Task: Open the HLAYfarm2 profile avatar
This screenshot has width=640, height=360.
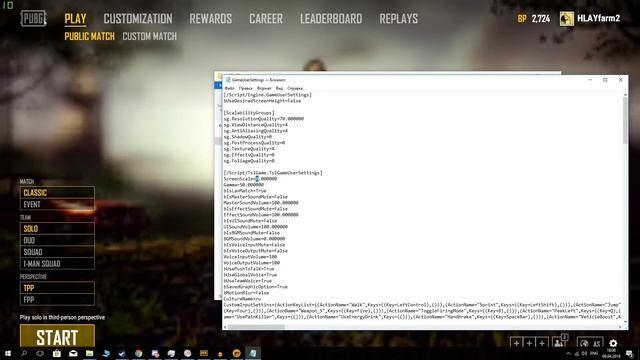Action: (567, 18)
